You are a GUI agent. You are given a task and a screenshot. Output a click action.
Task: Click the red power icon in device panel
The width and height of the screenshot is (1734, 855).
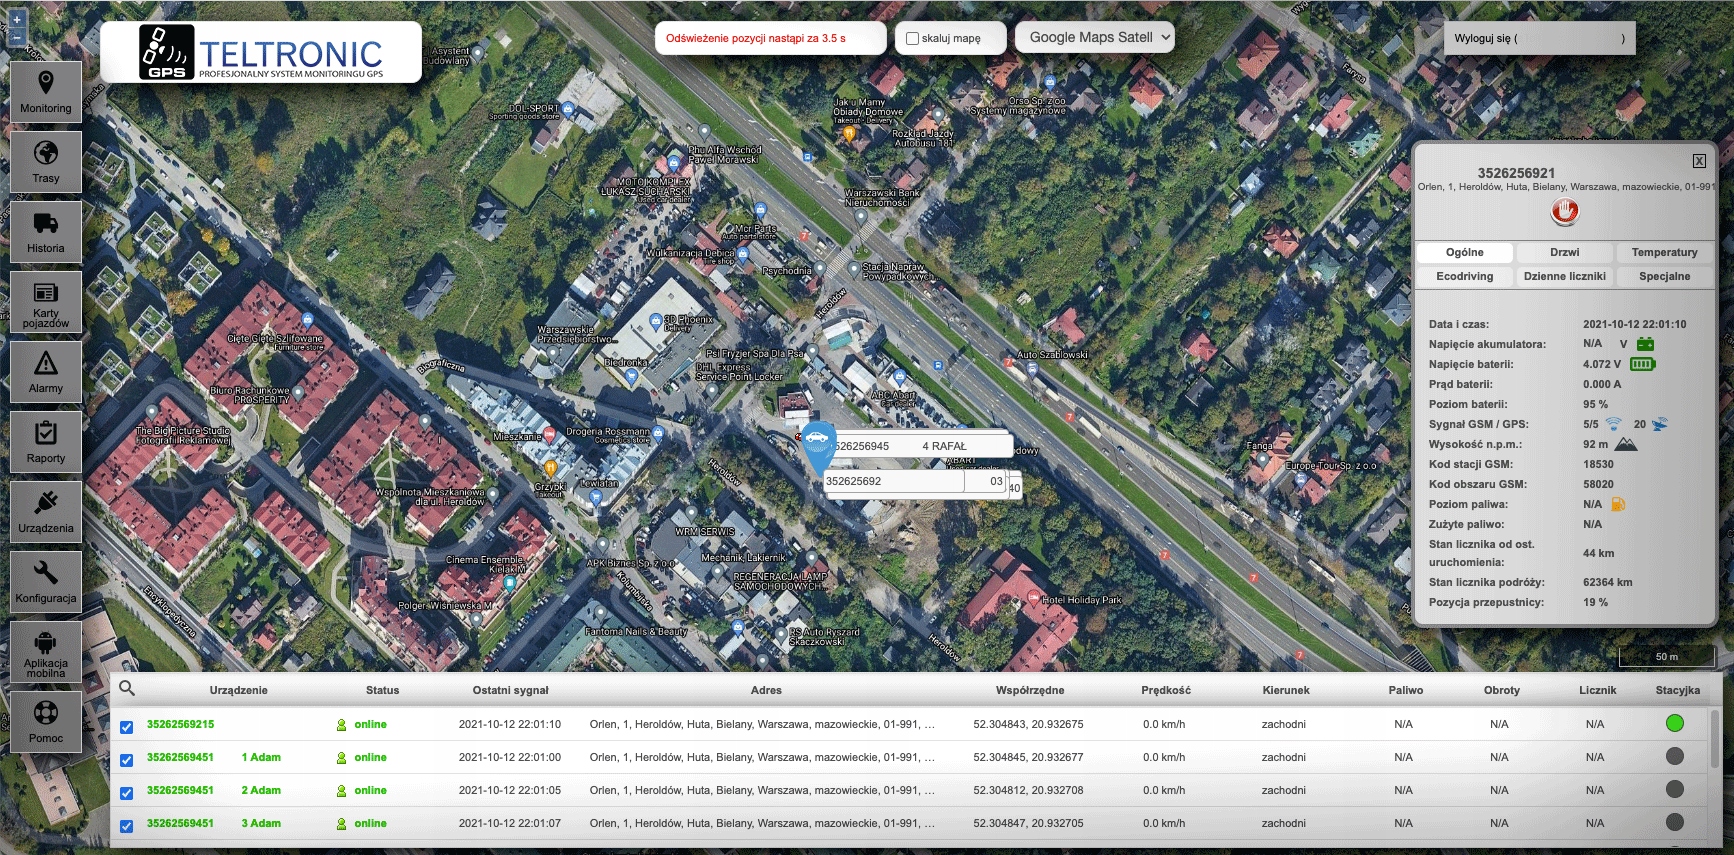(1564, 211)
